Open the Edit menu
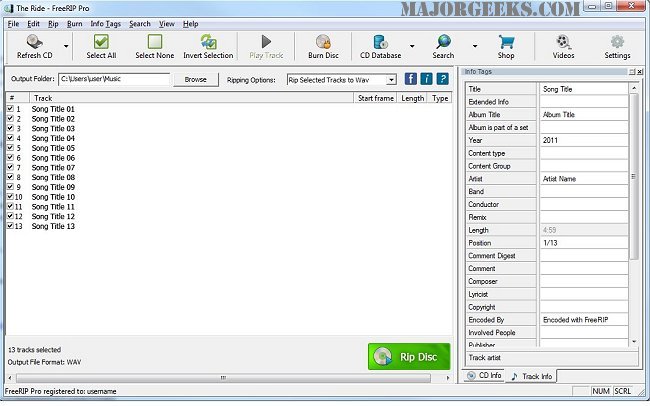 pos(34,24)
